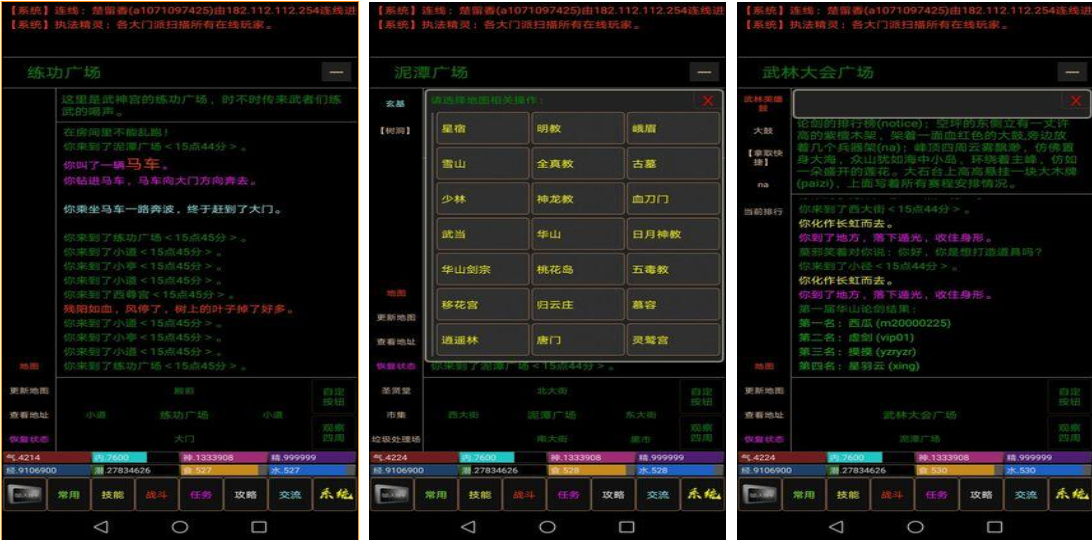Select 灵鹫宫 destination button
The height and width of the screenshot is (540, 1092).
(x=673, y=341)
